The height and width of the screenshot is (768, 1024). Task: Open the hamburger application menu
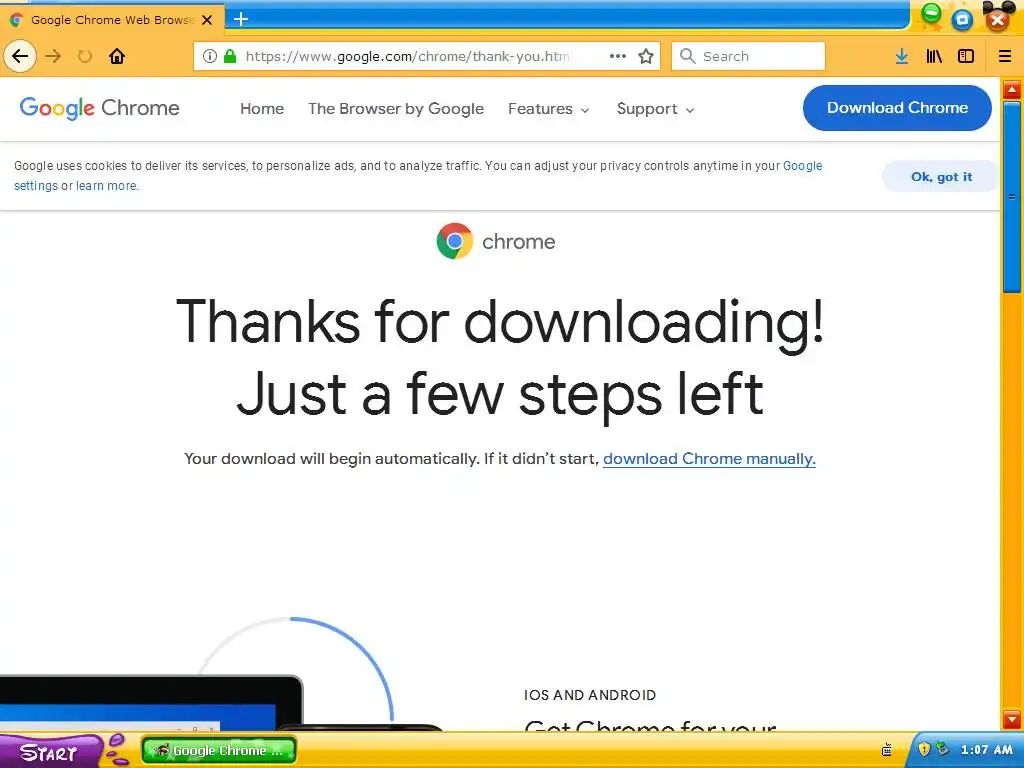tap(1005, 56)
